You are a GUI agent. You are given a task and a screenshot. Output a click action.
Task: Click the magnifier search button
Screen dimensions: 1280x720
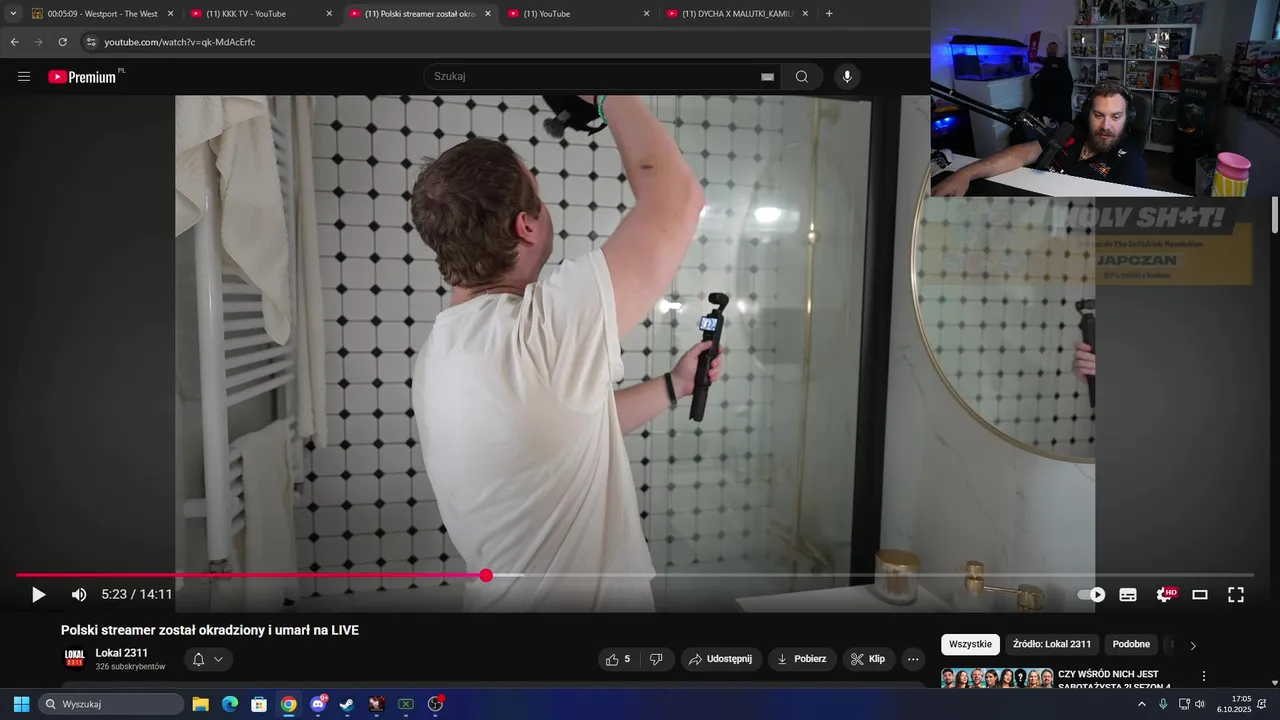pyautogui.click(x=802, y=77)
